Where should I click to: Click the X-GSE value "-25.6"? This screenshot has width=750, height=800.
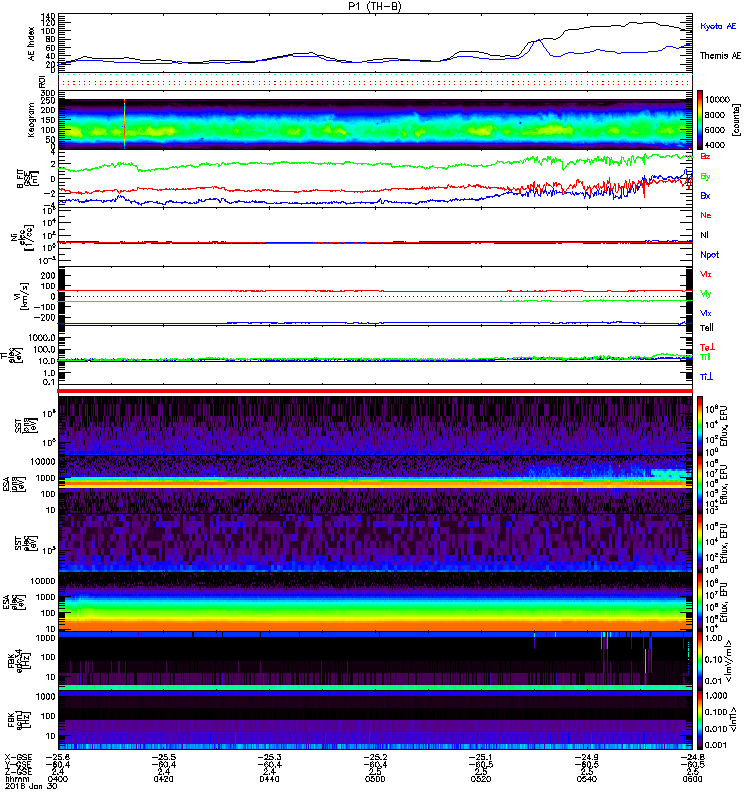pos(58,757)
